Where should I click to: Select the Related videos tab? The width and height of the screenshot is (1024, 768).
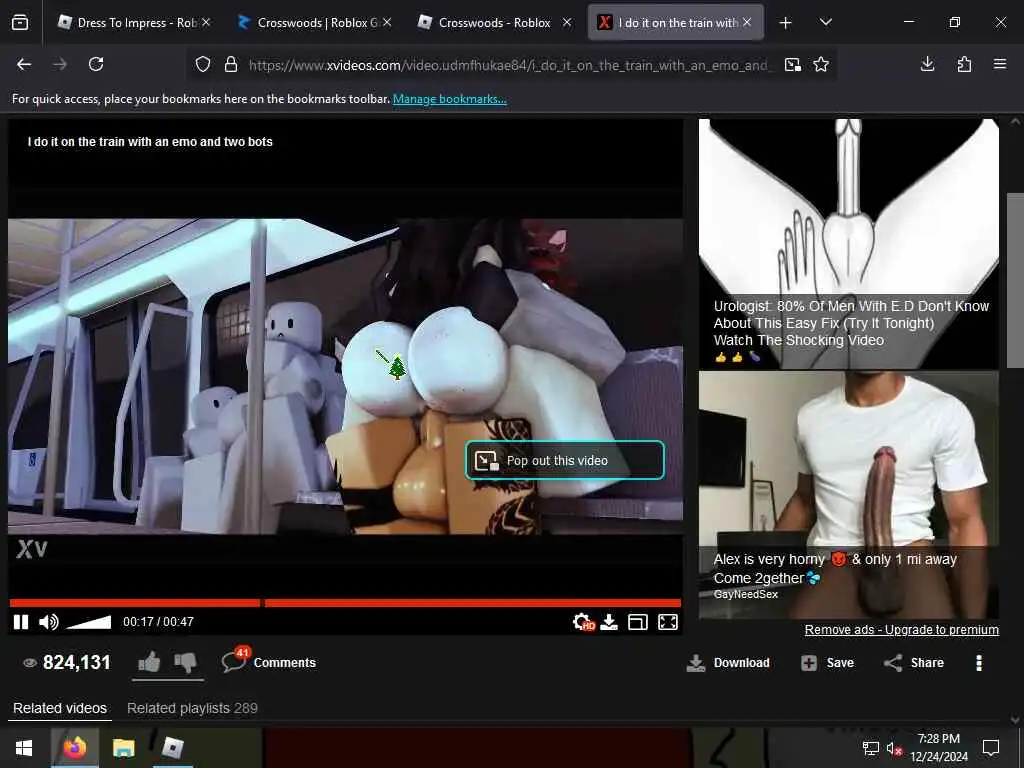click(x=60, y=708)
